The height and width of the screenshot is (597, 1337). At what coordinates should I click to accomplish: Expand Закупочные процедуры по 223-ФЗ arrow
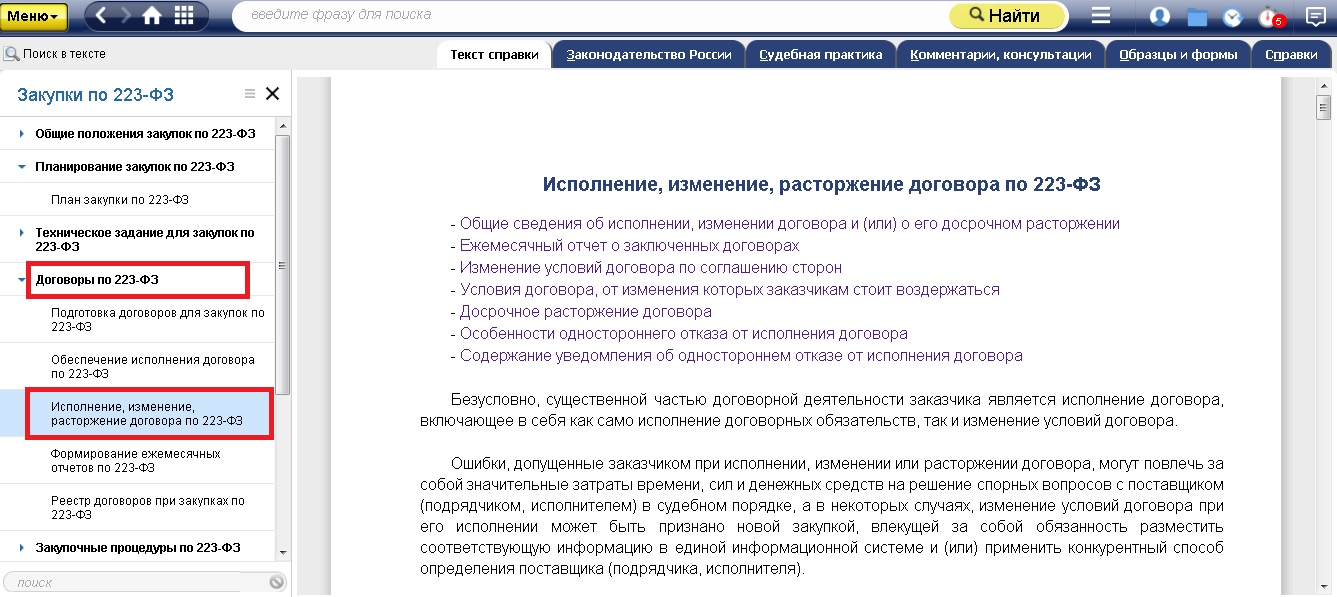click(22, 547)
